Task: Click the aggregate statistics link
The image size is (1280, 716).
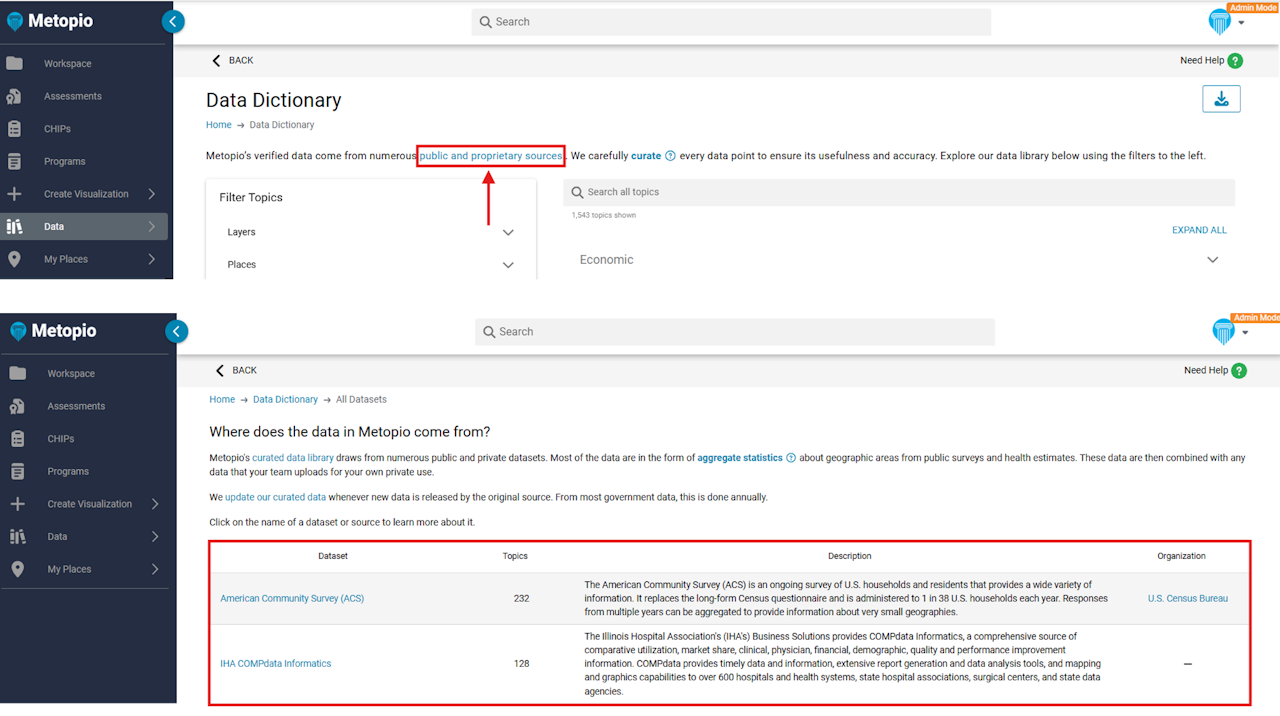Action: (x=740, y=458)
